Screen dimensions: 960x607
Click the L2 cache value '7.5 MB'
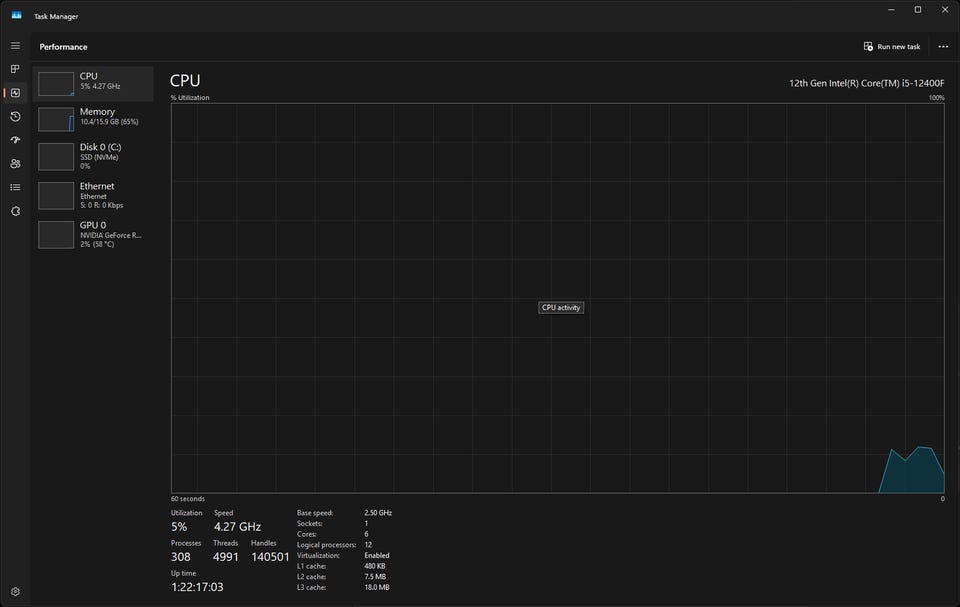pyautogui.click(x=375, y=576)
